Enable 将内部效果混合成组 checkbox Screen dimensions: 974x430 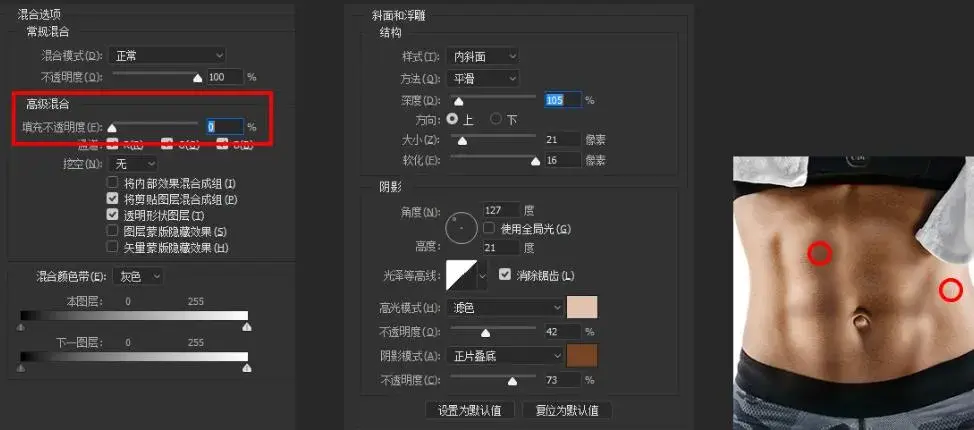click(112, 183)
